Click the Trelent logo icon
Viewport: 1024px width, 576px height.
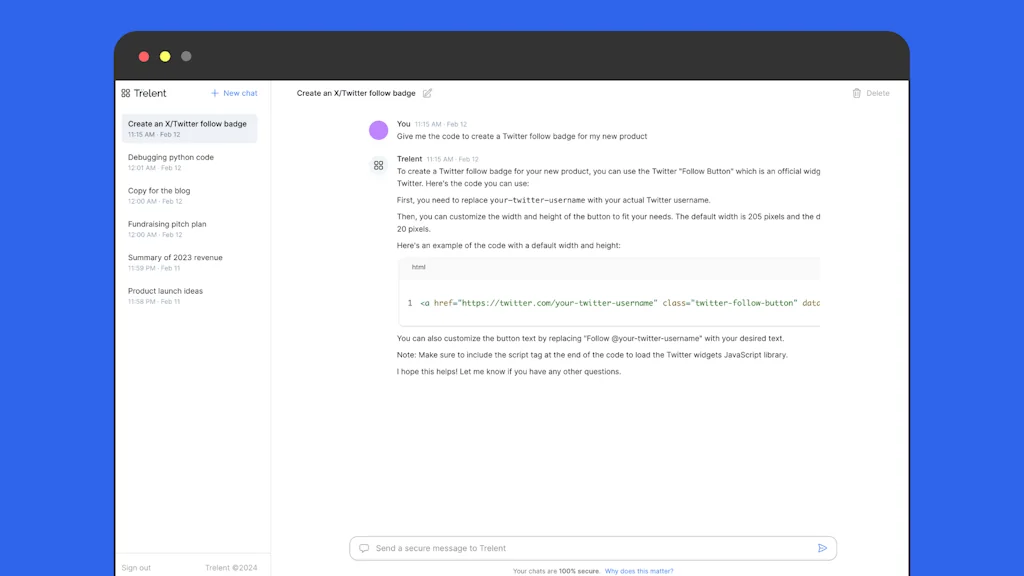126,93
